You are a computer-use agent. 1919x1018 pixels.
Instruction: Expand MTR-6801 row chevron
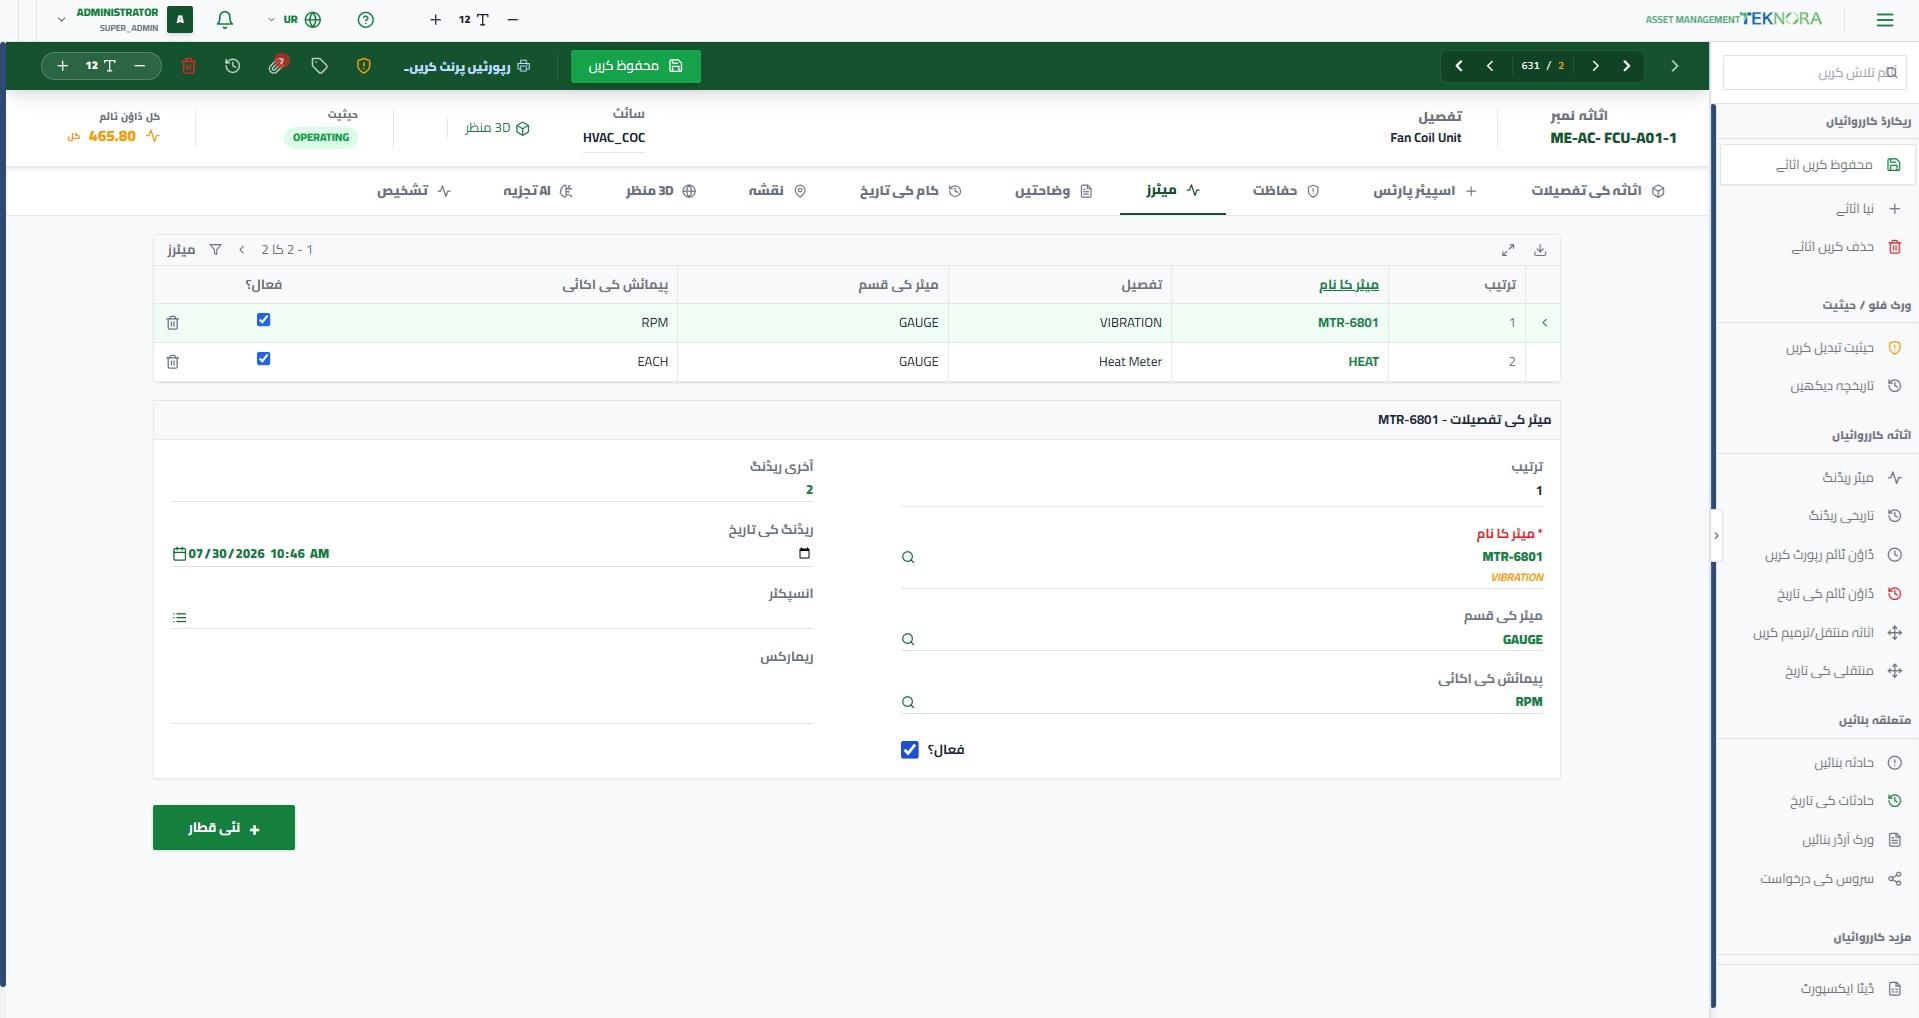[x=1545, y=323]
